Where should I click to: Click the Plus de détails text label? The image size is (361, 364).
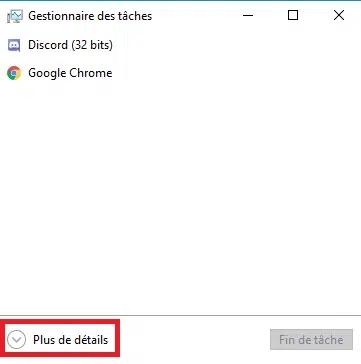pyautogui.click(x=70, y=340)
